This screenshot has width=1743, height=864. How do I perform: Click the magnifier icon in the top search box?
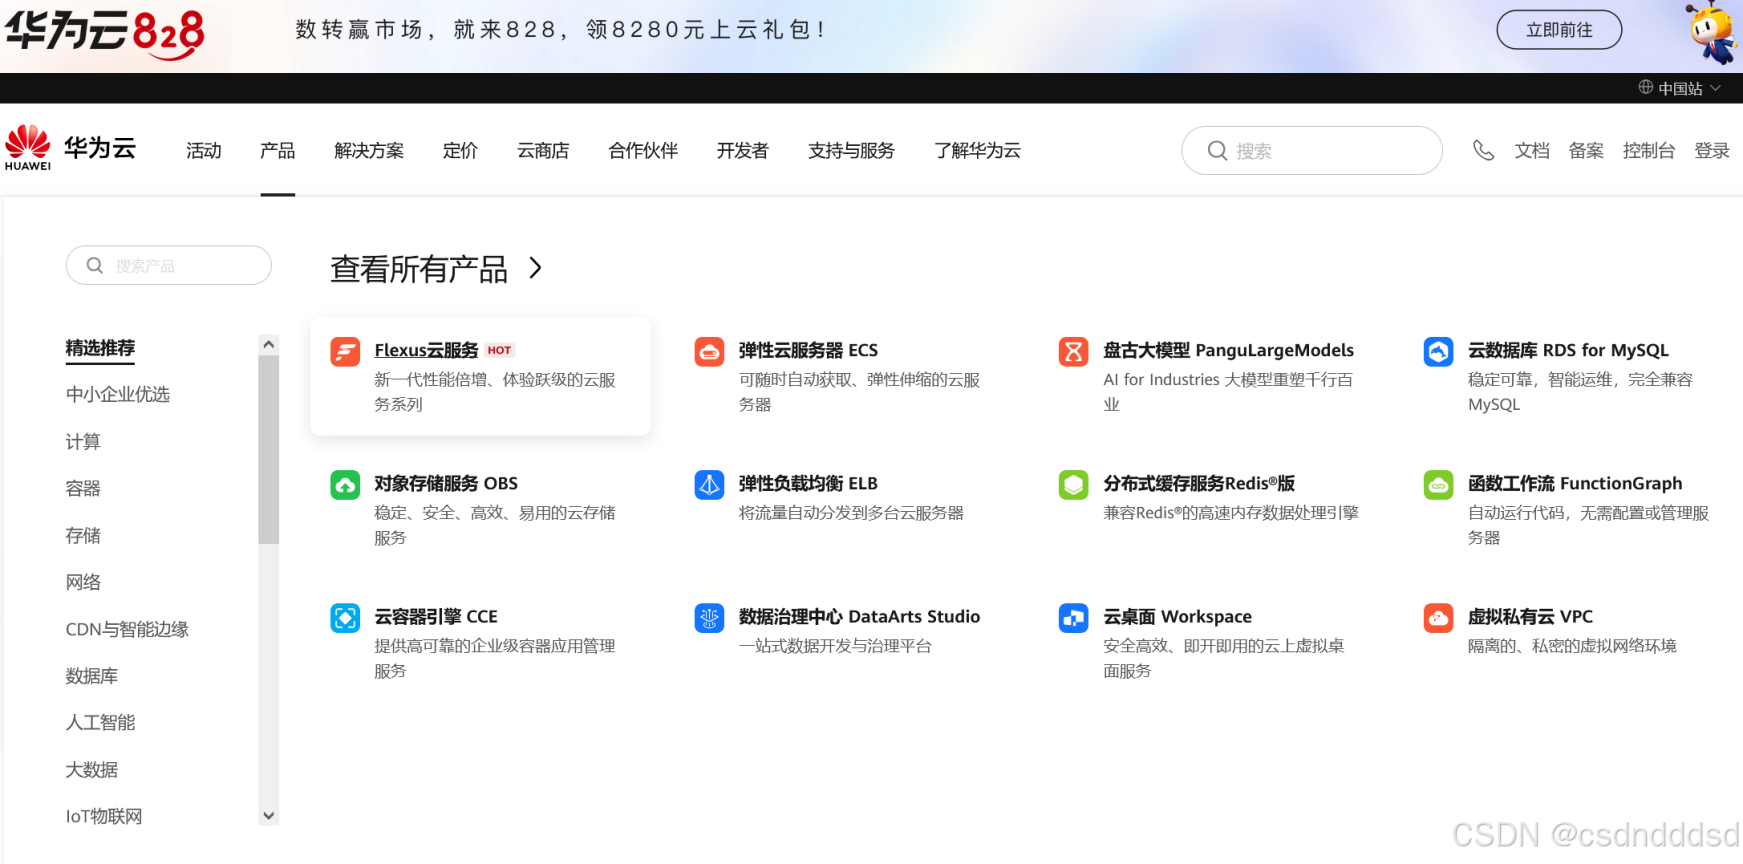point(1217,151)
